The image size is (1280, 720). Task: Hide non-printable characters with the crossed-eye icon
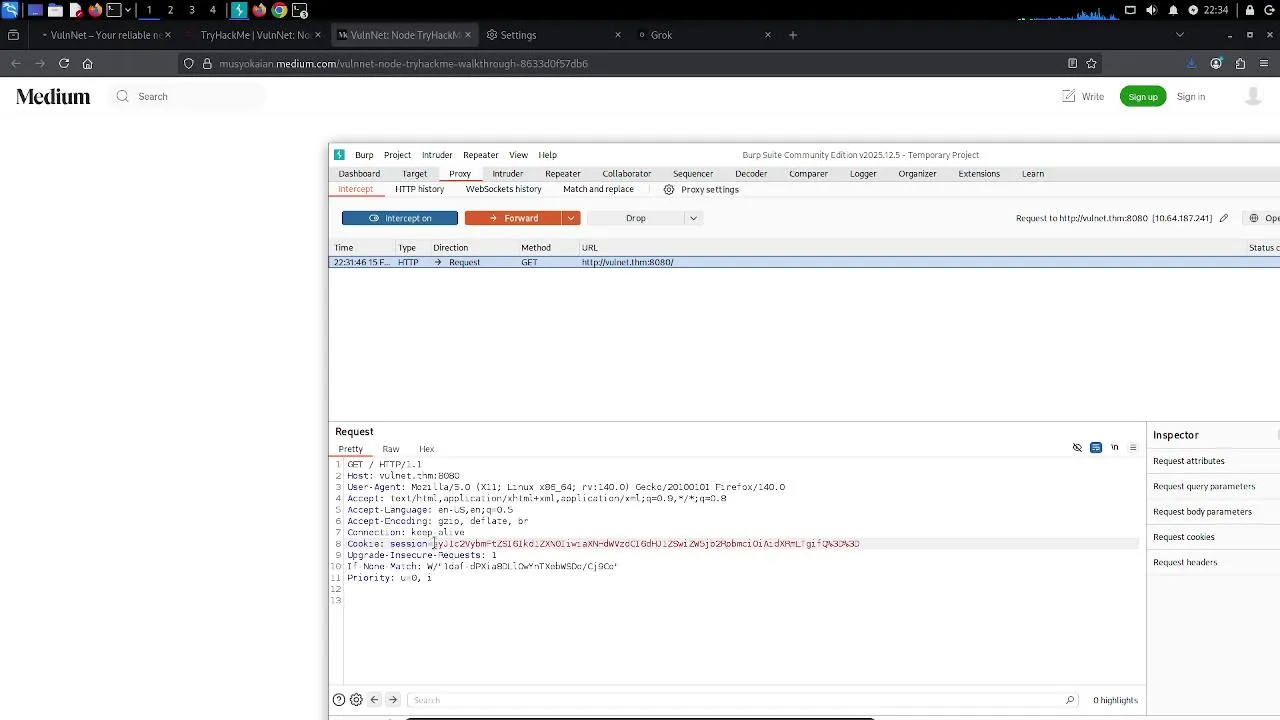[x=1077, y=448]
